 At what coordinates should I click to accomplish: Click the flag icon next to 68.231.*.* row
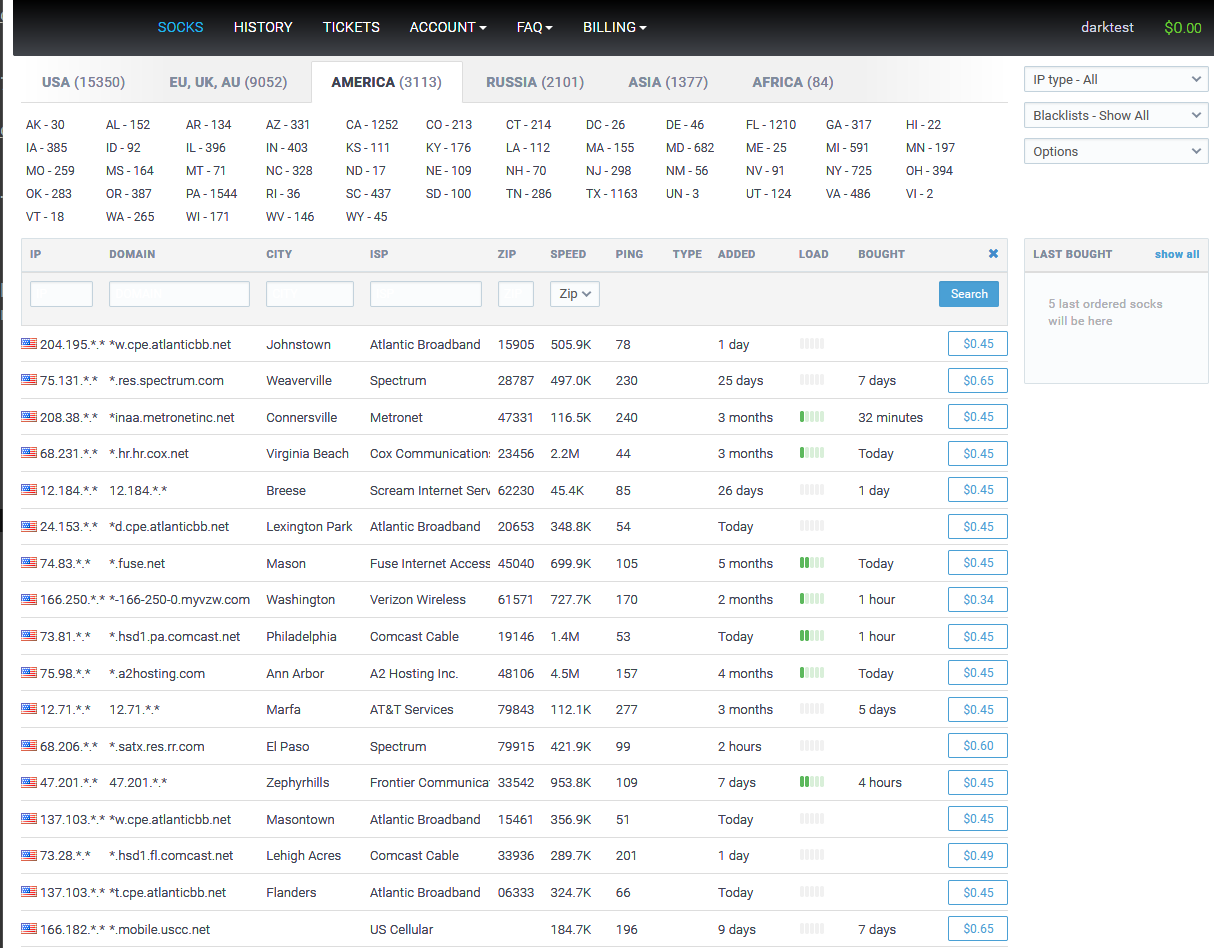(x=27, y=452)
